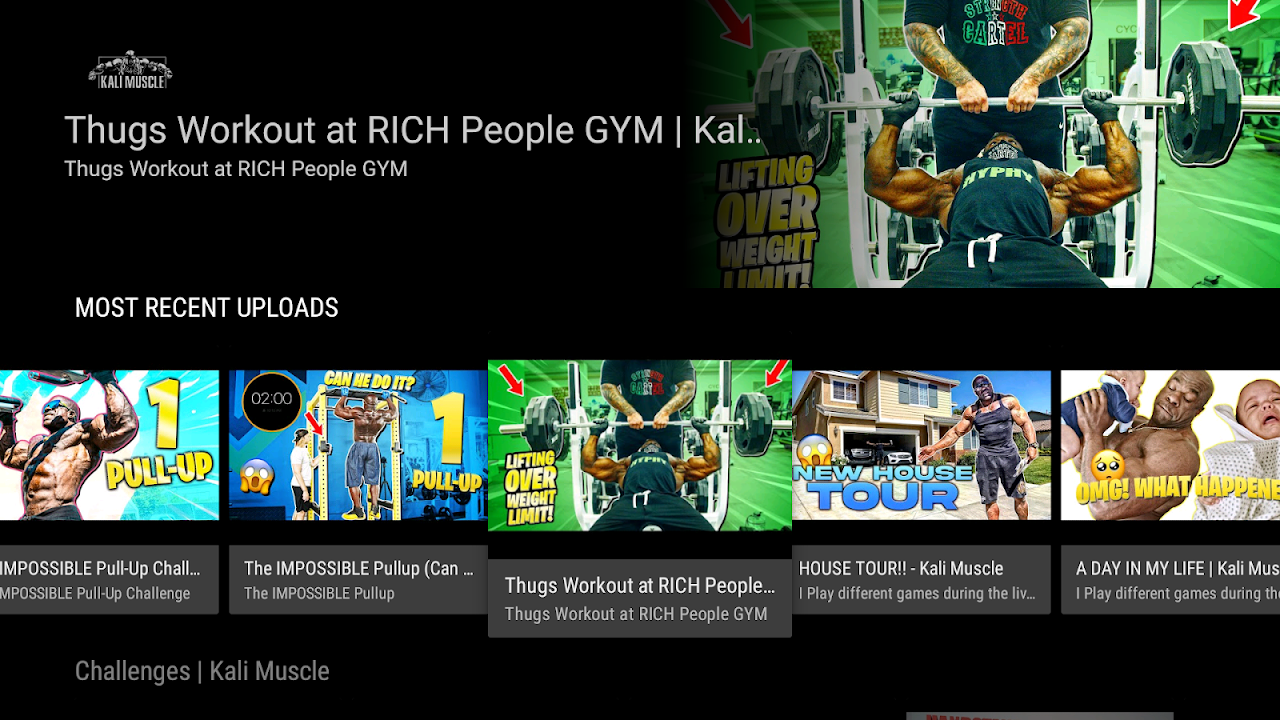Open the partially visible thumbnail at bottom right
1280x720 pixels.
1039,716
